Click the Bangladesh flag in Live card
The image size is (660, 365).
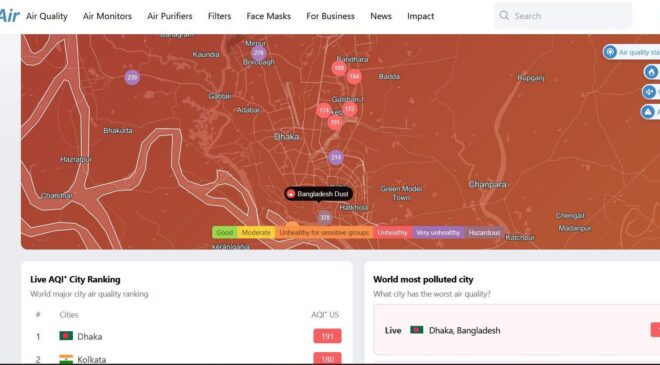click(417, 330)
